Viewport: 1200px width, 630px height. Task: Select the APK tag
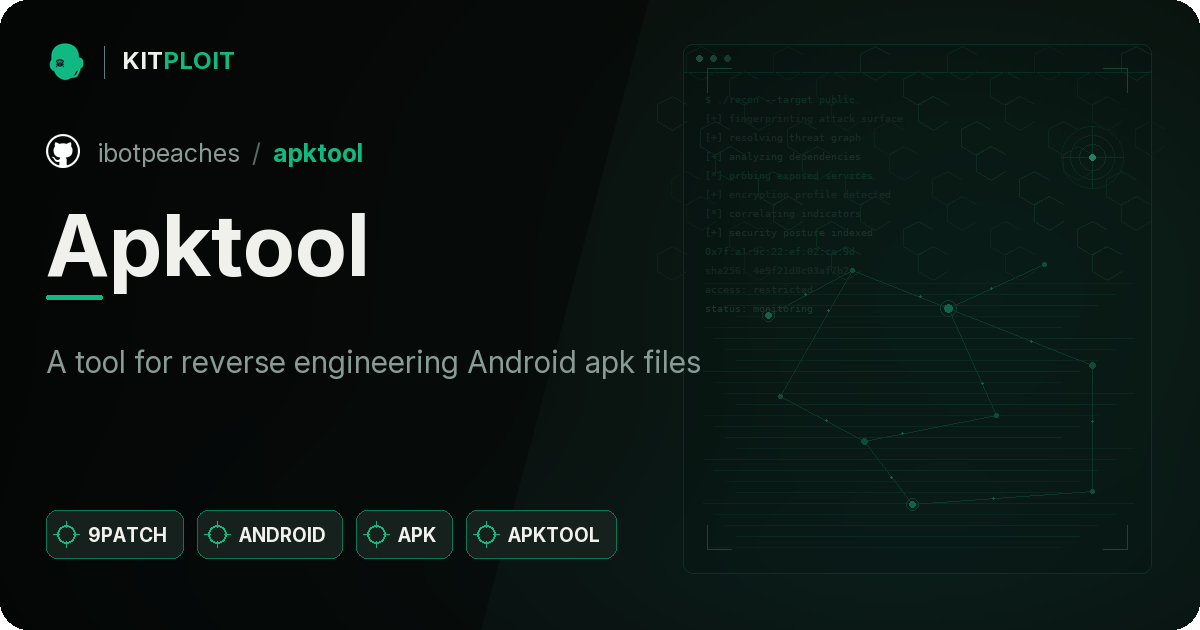tap(404, 535)
